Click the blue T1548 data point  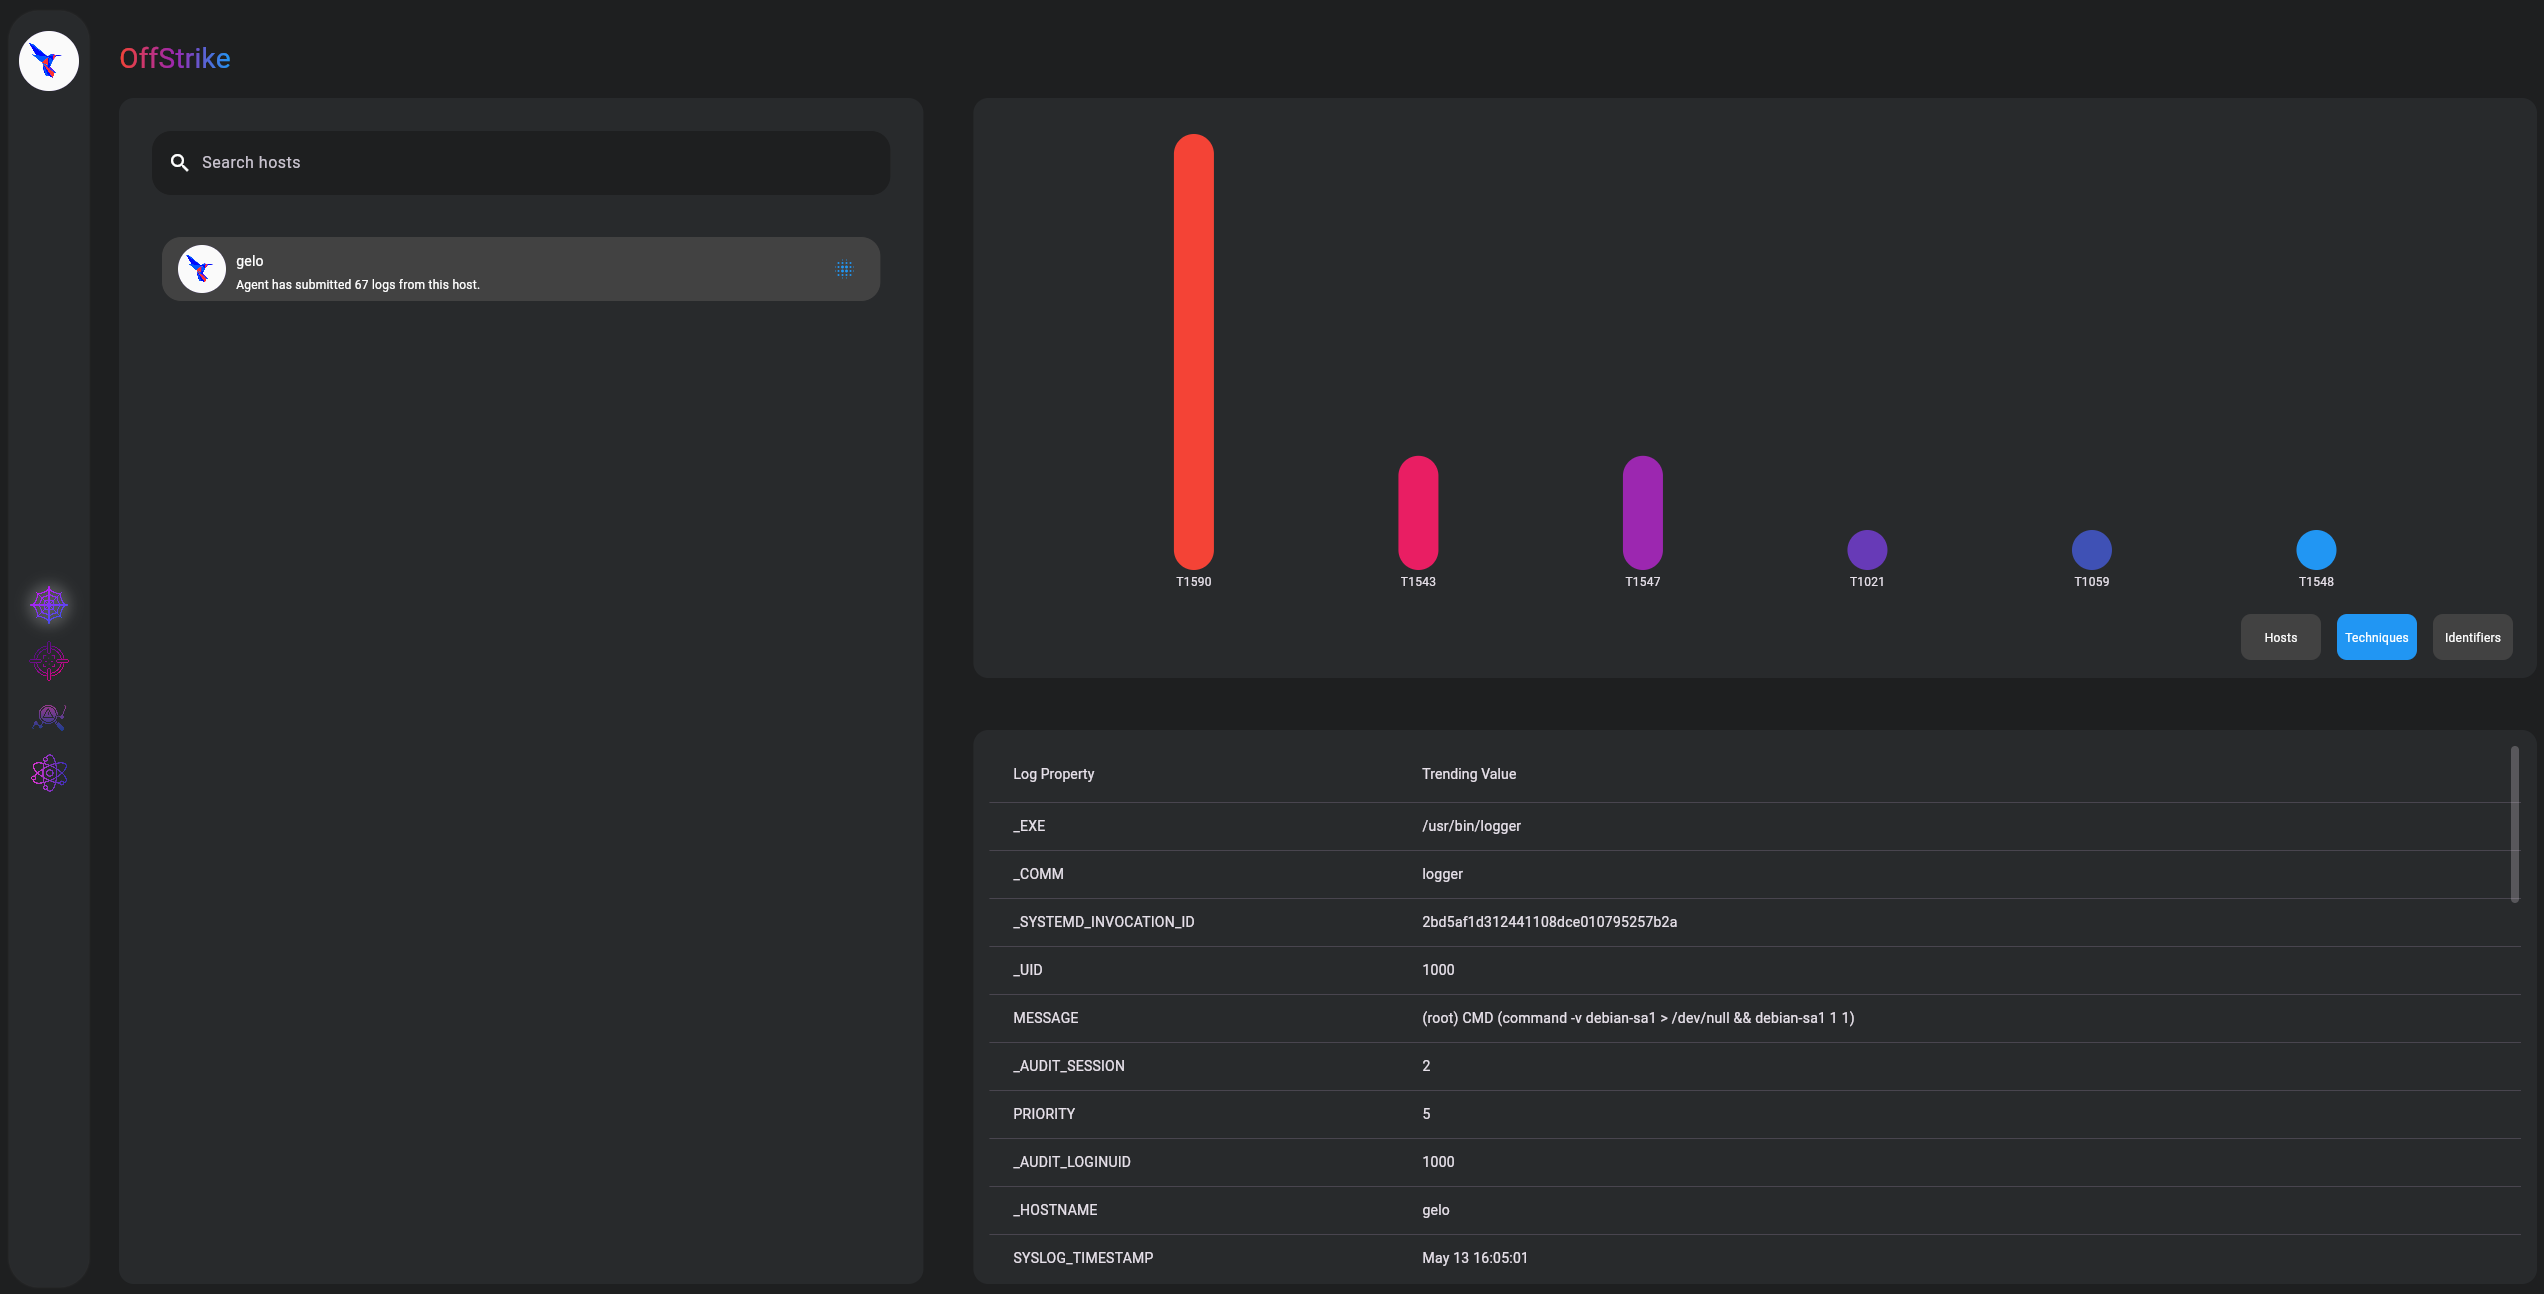(2315, 550)
